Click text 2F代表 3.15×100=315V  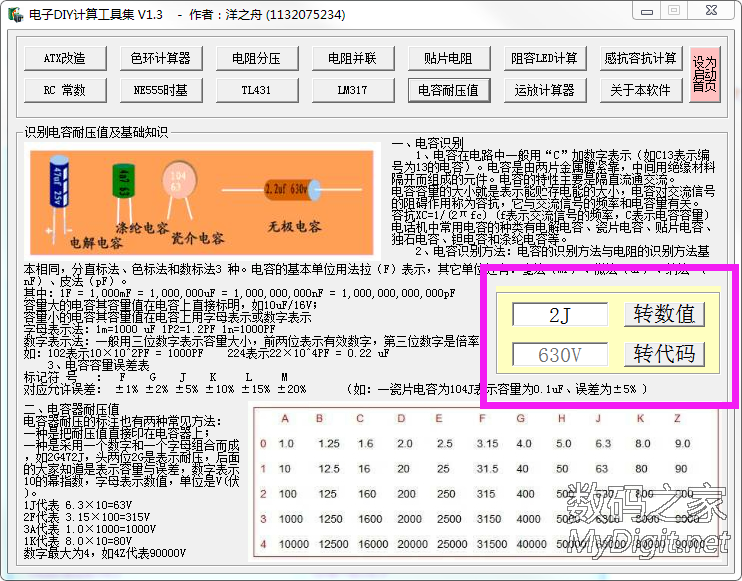click(x=87, y=517)
